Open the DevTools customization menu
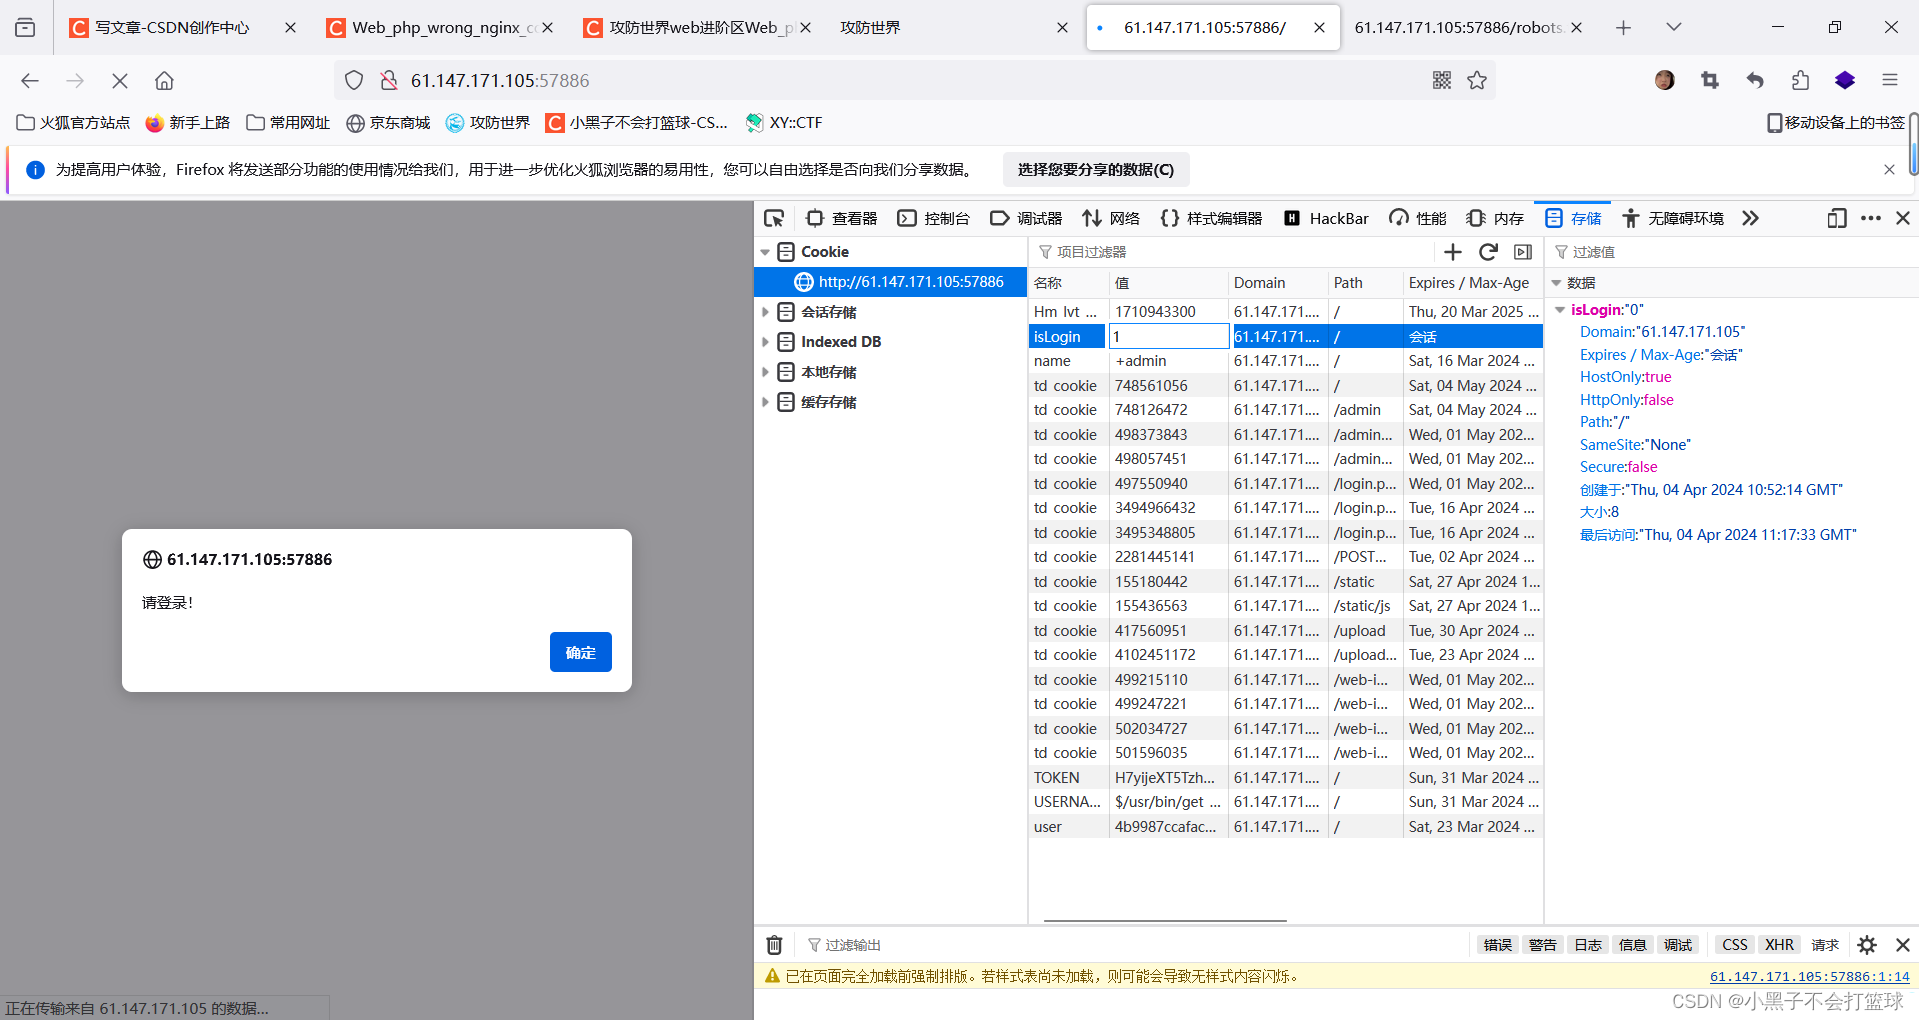The image size is (1919, 1020). point(1871,217)
